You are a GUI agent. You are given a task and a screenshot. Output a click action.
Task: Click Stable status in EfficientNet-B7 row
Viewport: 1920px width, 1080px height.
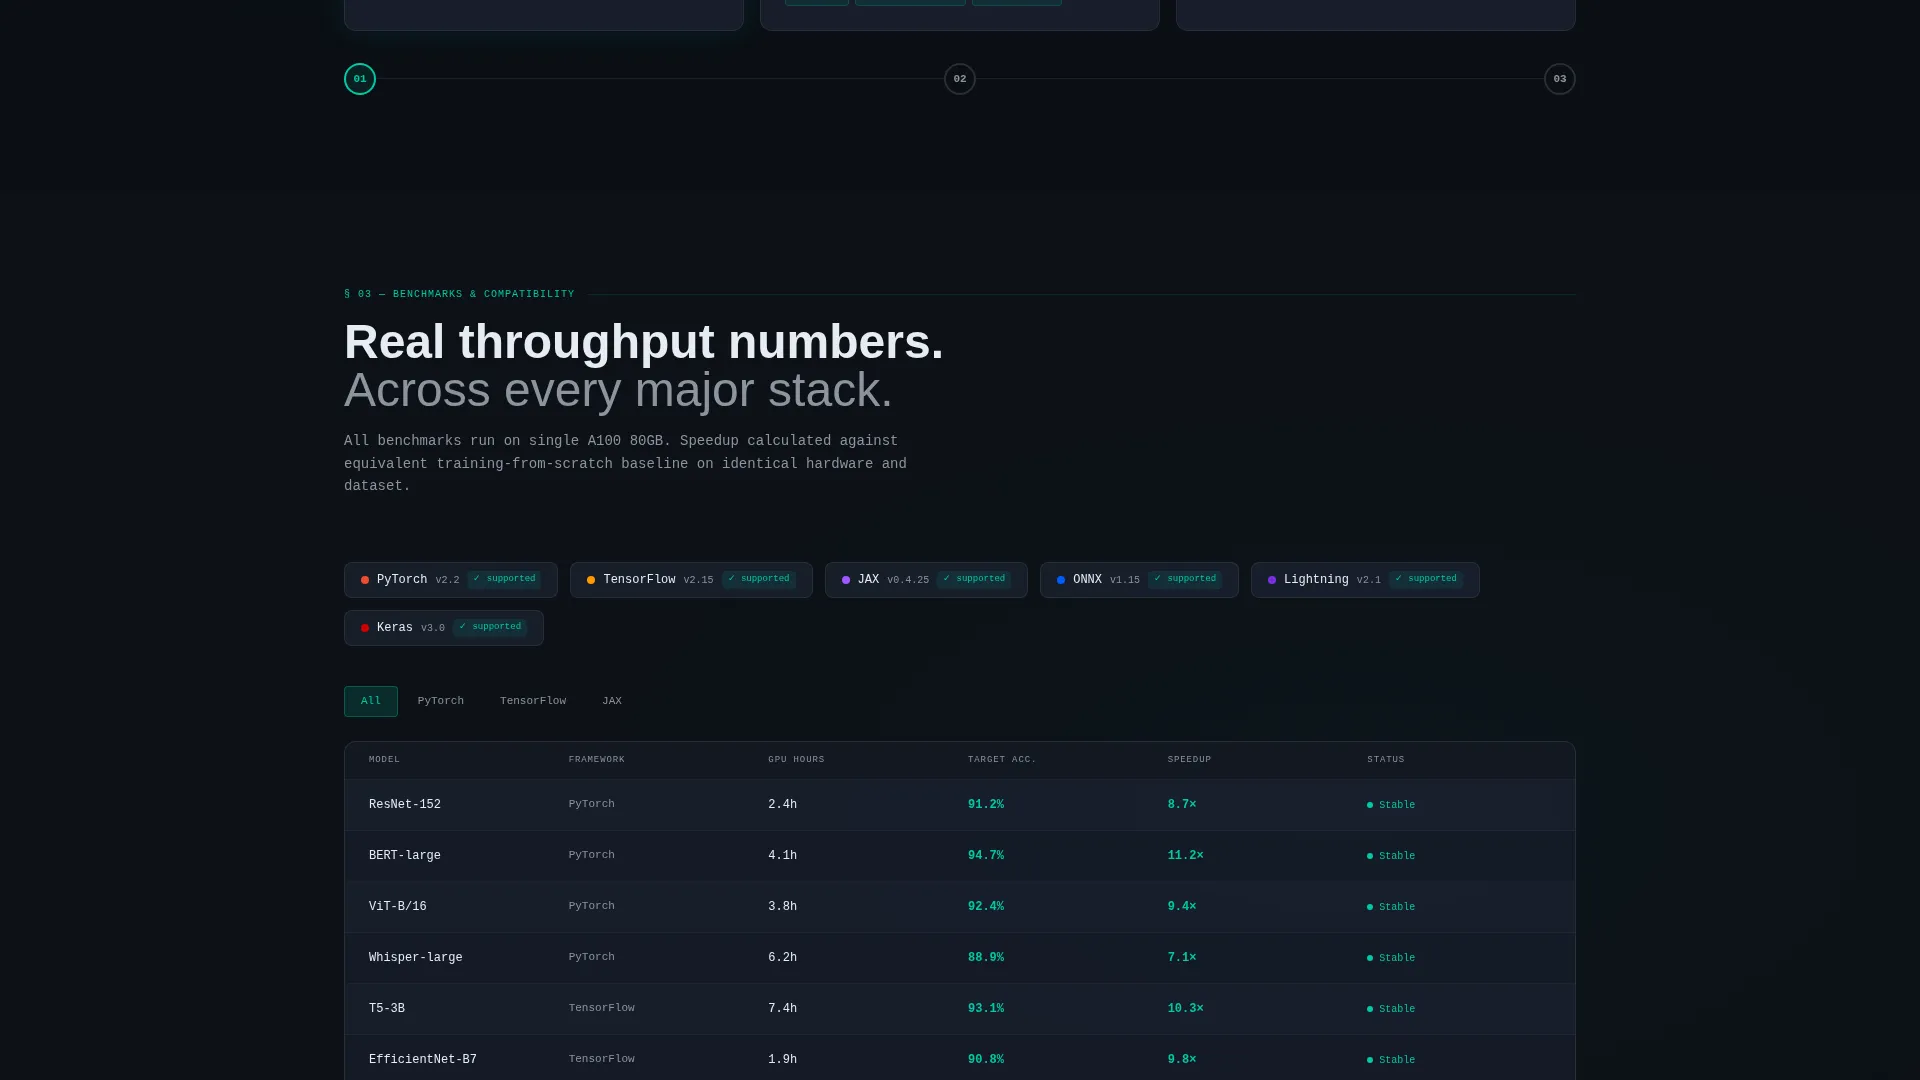point(1391,1060)
